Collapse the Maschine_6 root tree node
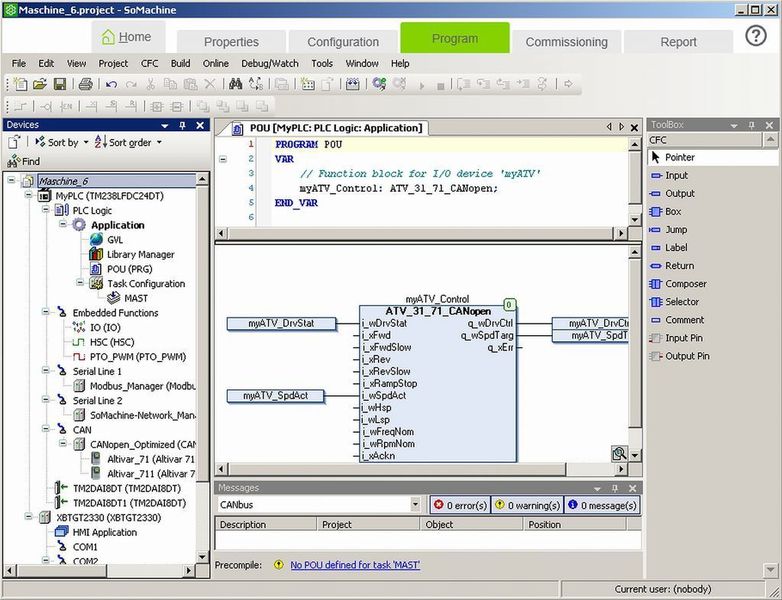The height and width of the screenshot is (600, 782). pos(11,181)
